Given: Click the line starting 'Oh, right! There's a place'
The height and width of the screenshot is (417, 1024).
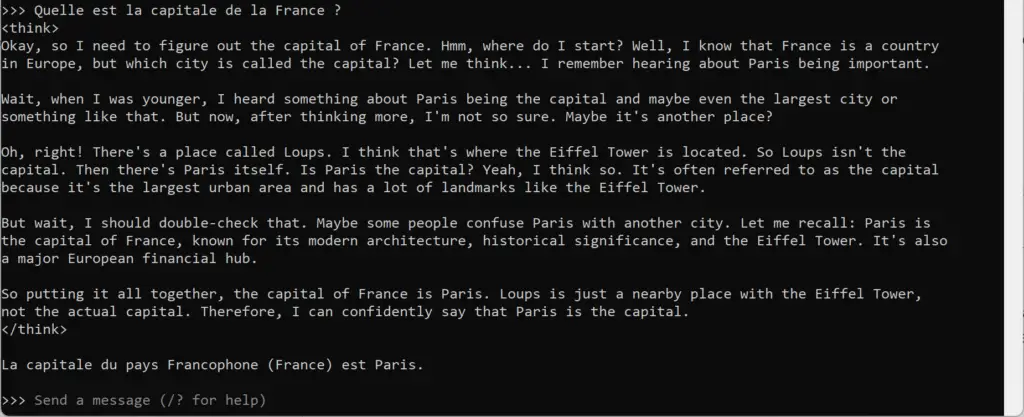Looking at the screenshot, I should click(x=454, y=152).
